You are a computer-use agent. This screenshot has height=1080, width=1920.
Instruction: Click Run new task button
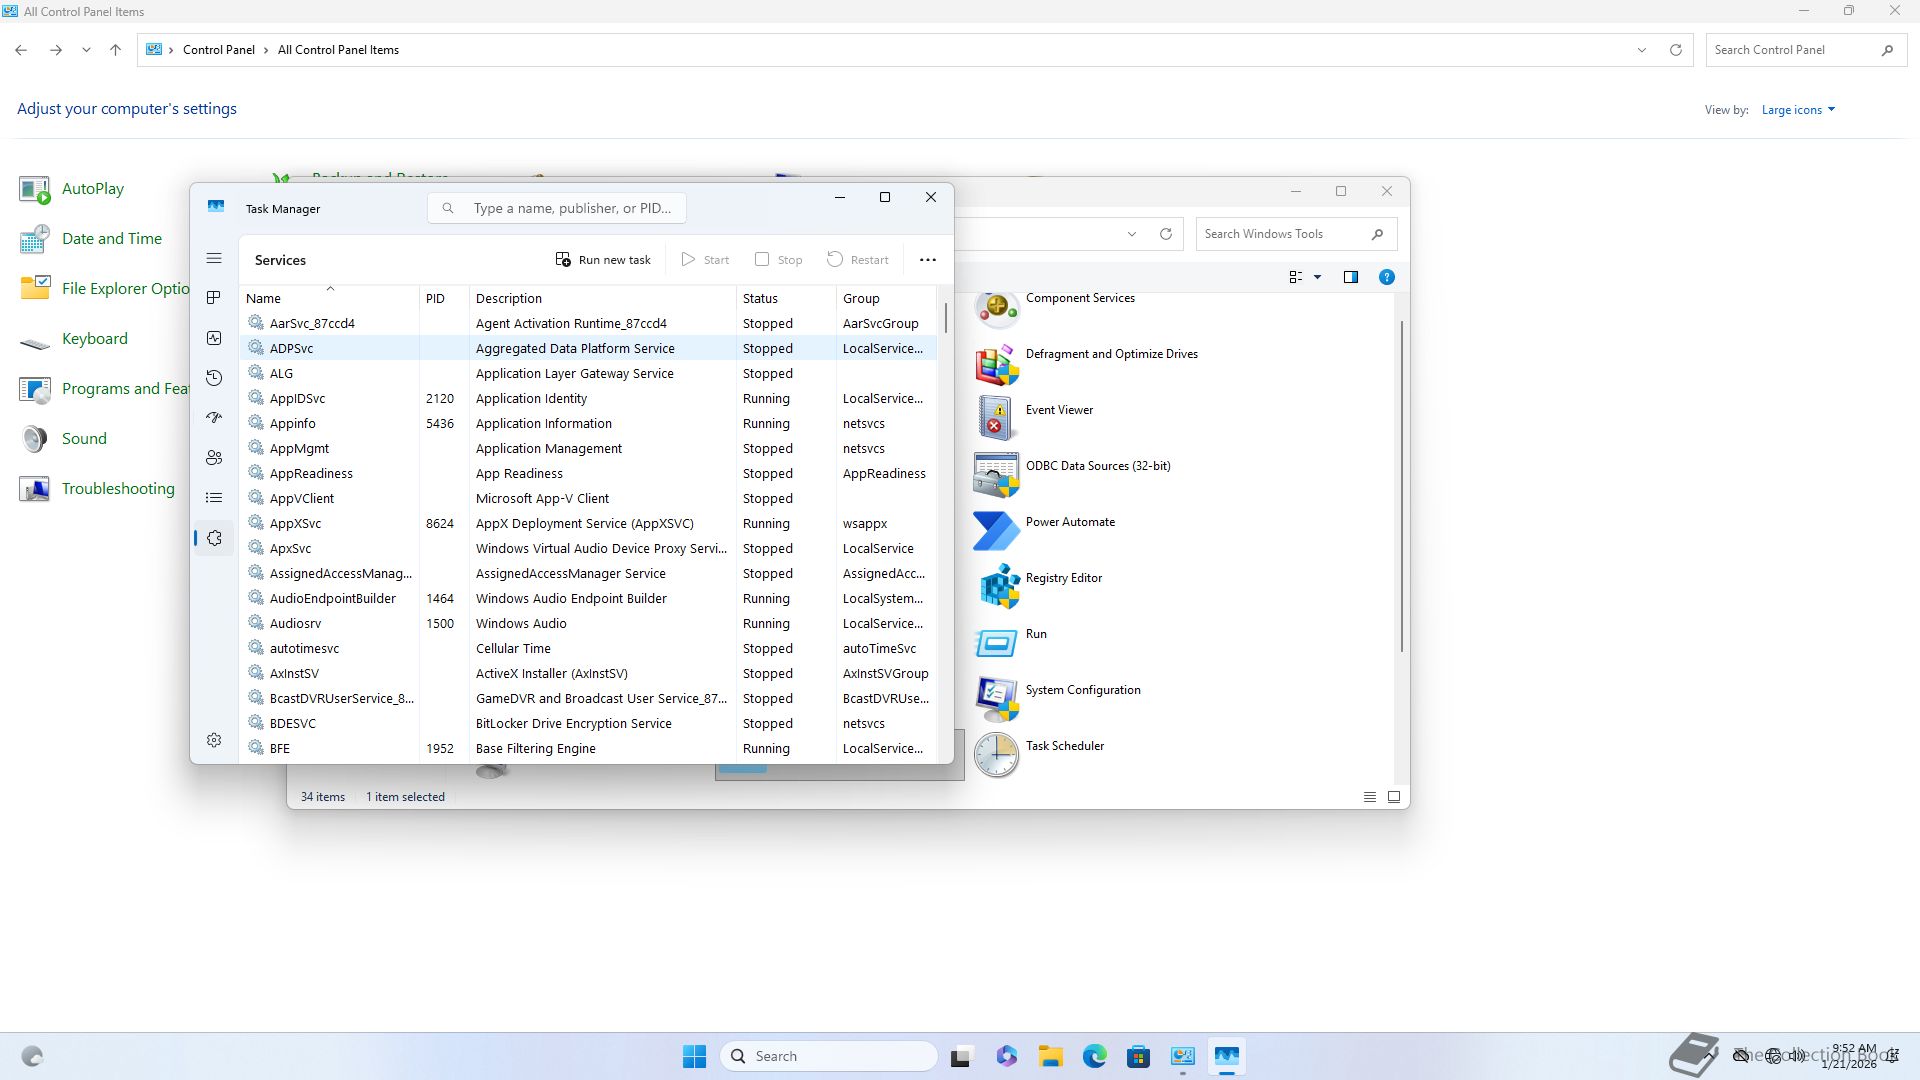coord(603,260)
